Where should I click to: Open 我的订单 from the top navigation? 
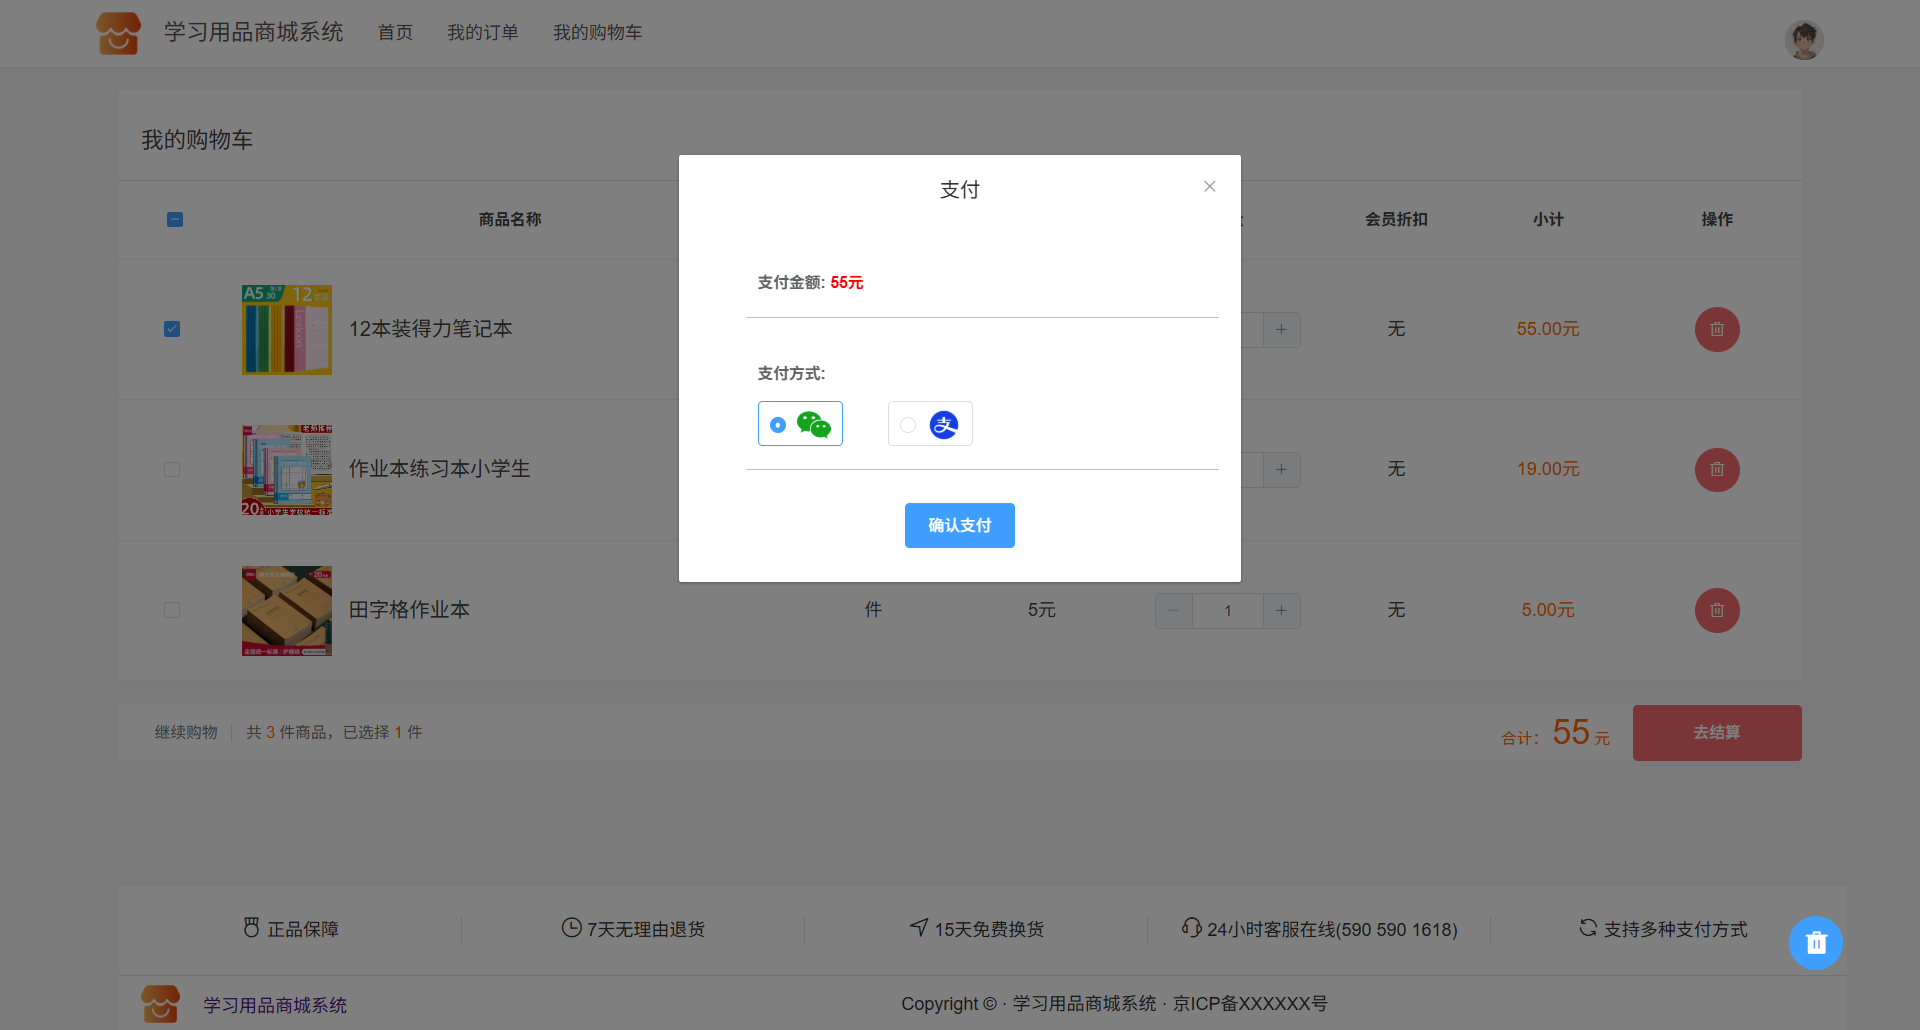pyautogui.click(x=482, y=33)
